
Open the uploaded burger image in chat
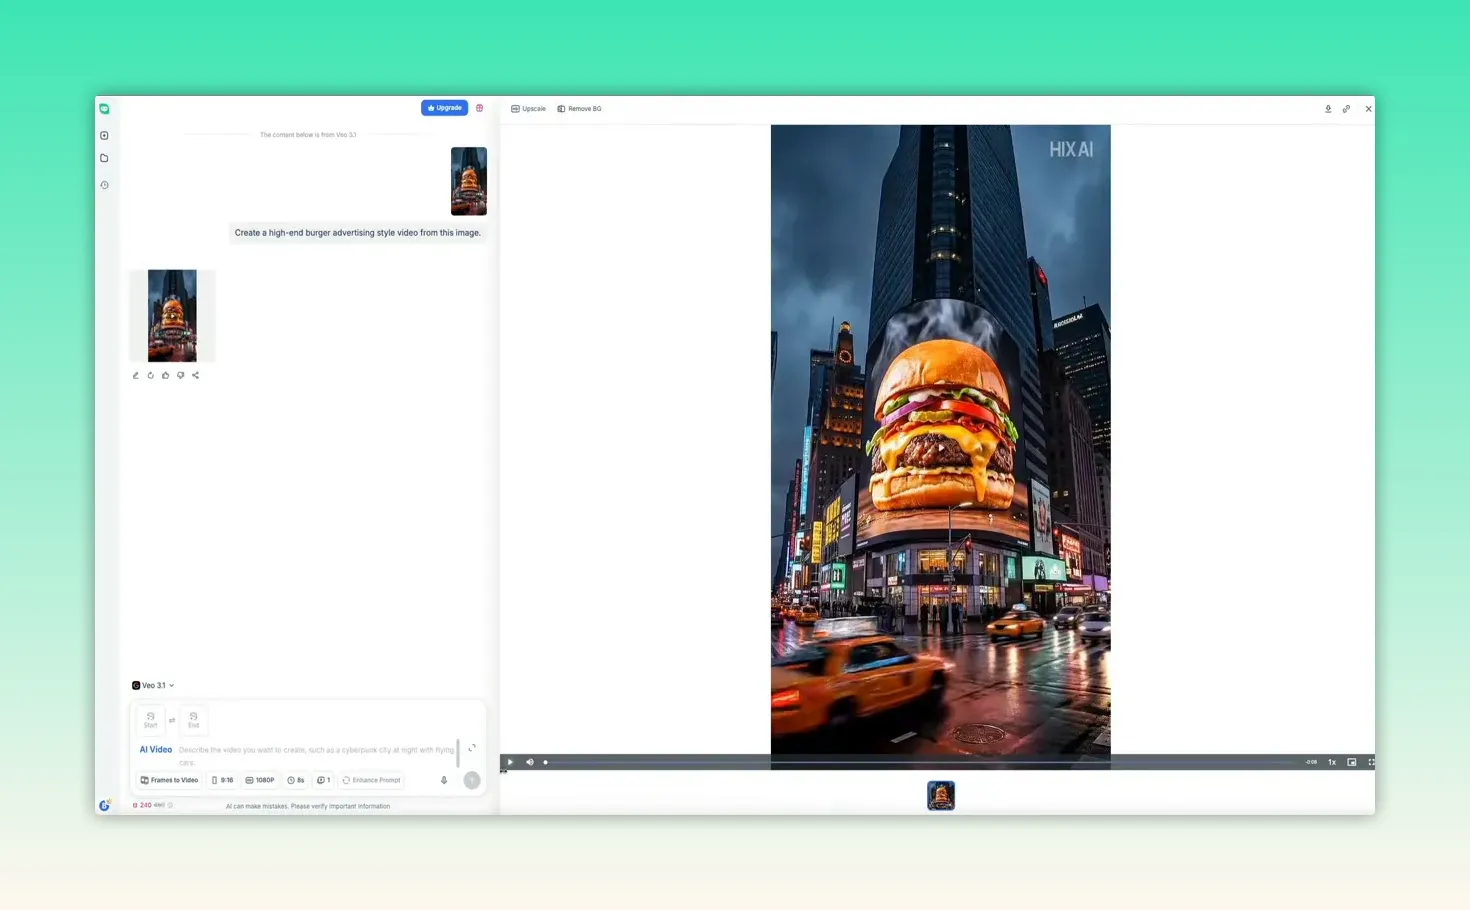pos(469,181)
